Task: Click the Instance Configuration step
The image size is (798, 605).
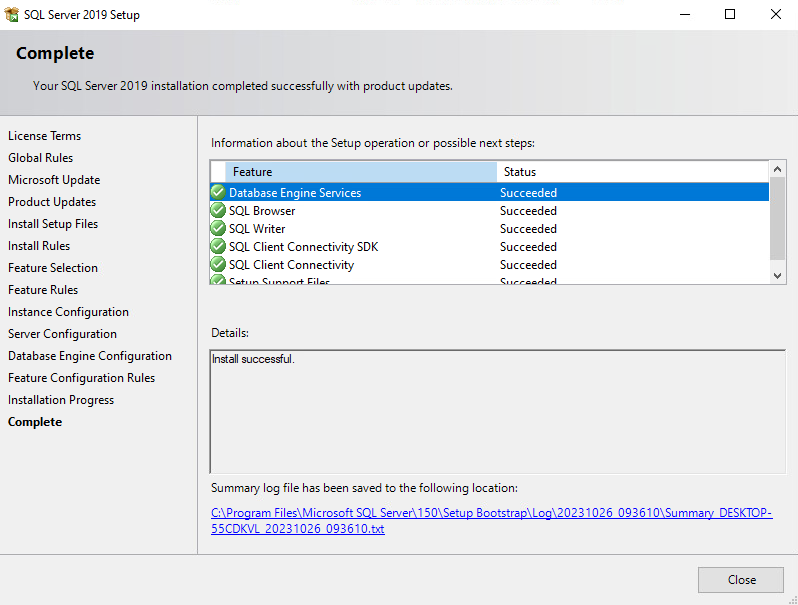Action: 68,311
